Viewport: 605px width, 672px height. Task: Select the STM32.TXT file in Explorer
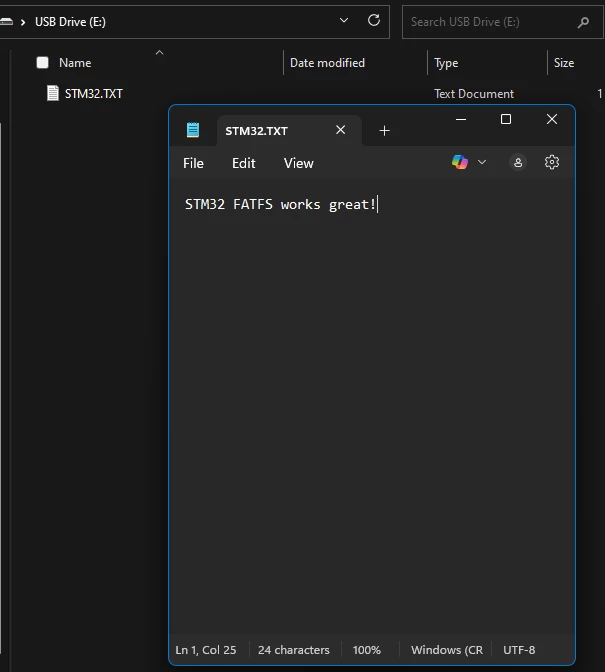[93, 93]
